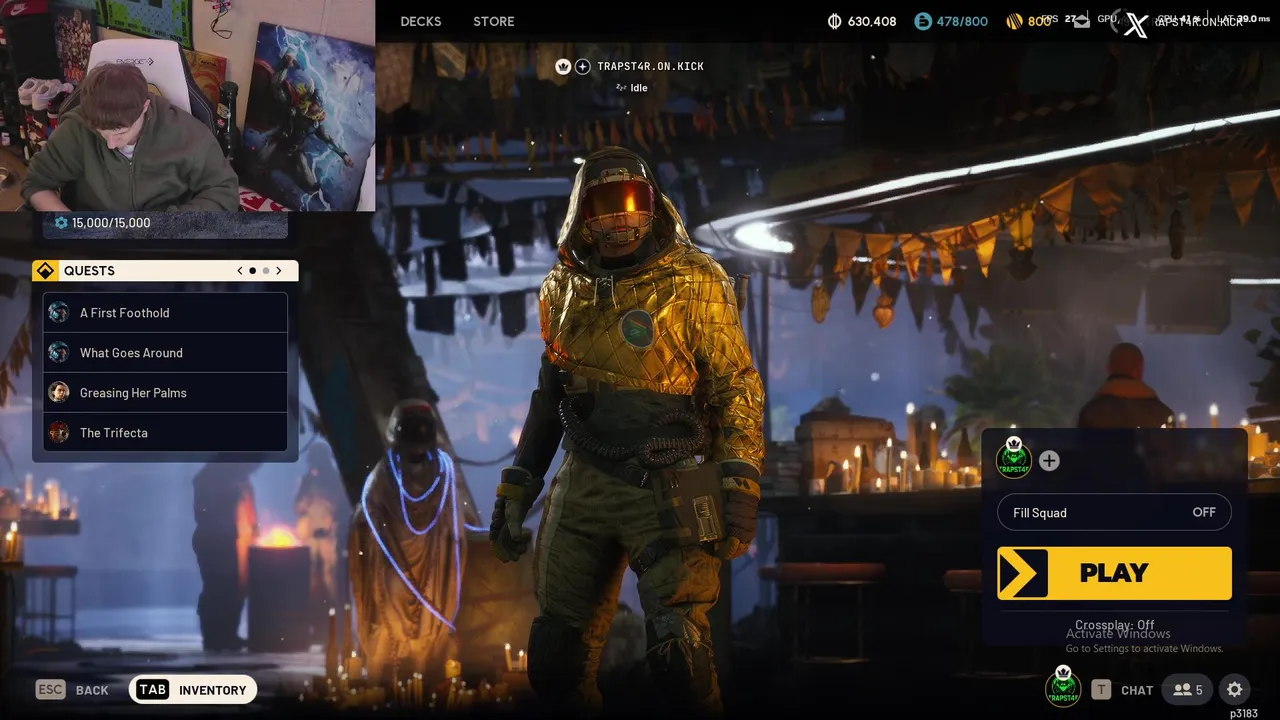Go to next quests page arrow
Viewport: 1280px width, 720px height.
279,271
